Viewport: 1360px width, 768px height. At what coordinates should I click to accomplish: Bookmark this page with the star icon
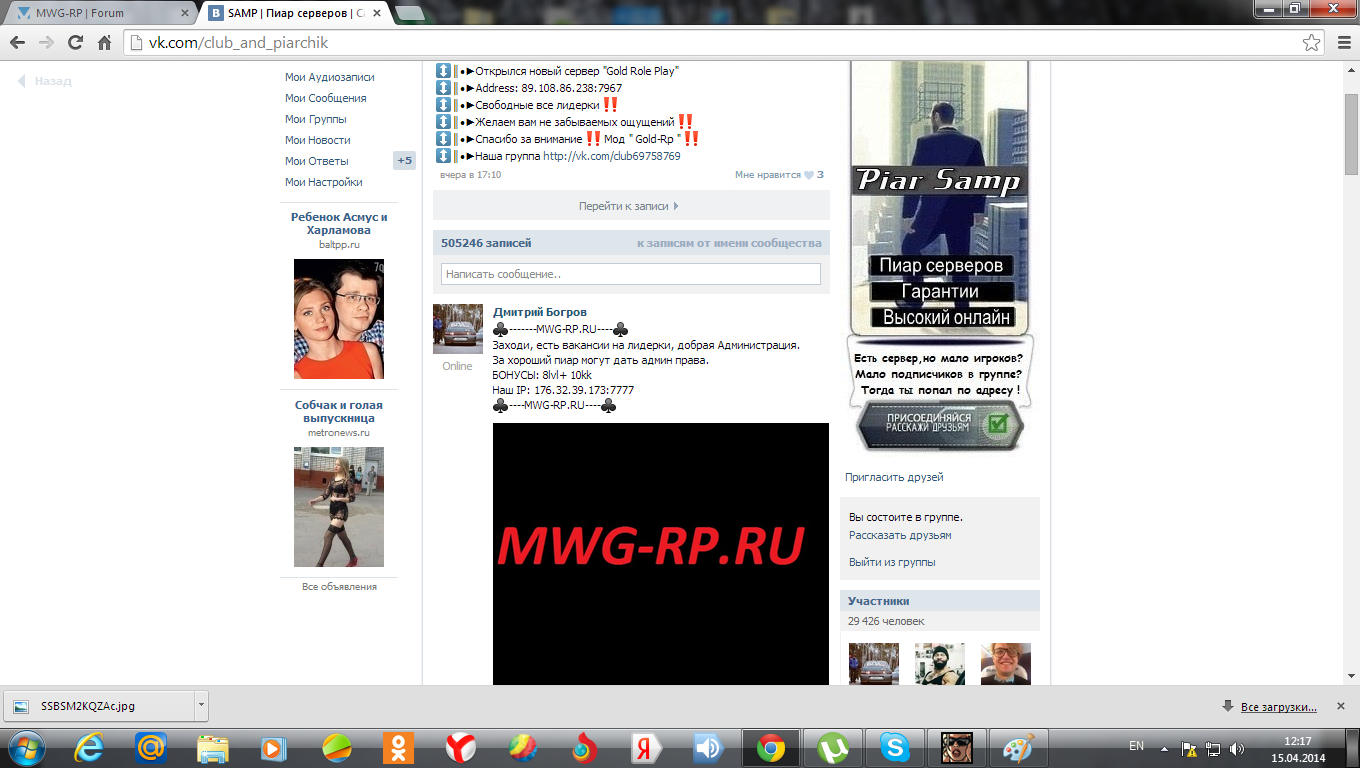pos(1311,43)
